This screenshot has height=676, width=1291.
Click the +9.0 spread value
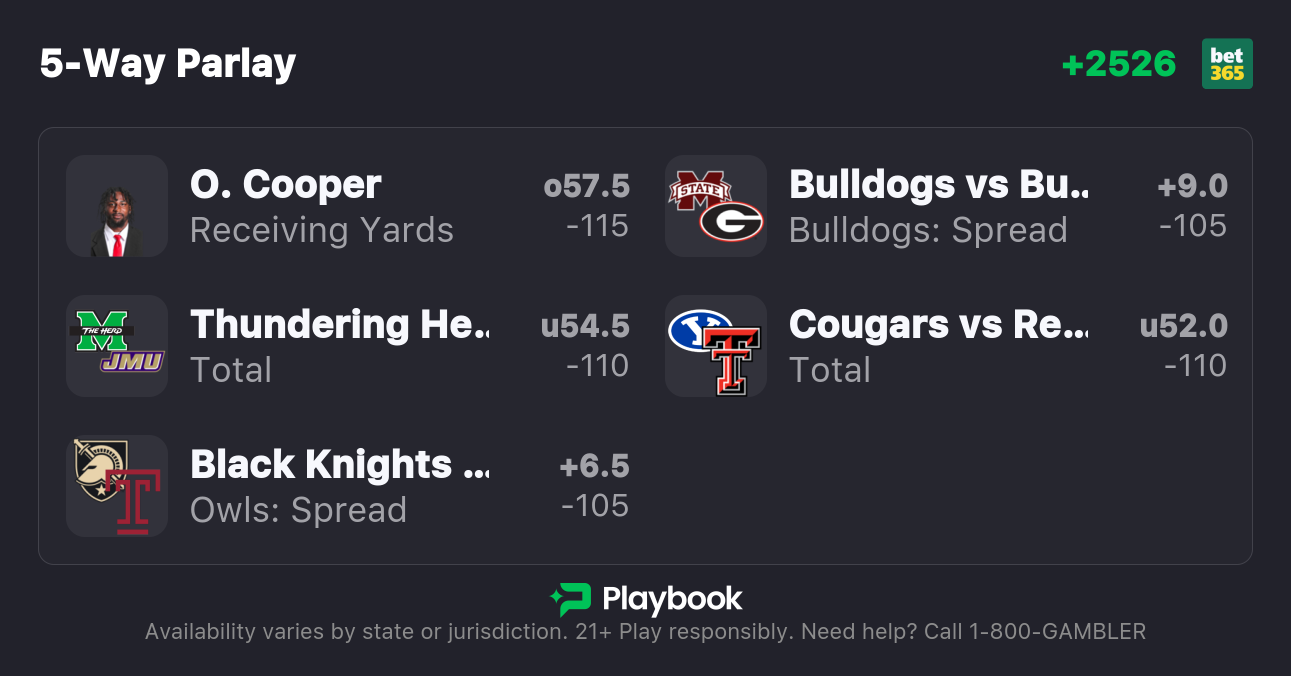[1192, 186]
